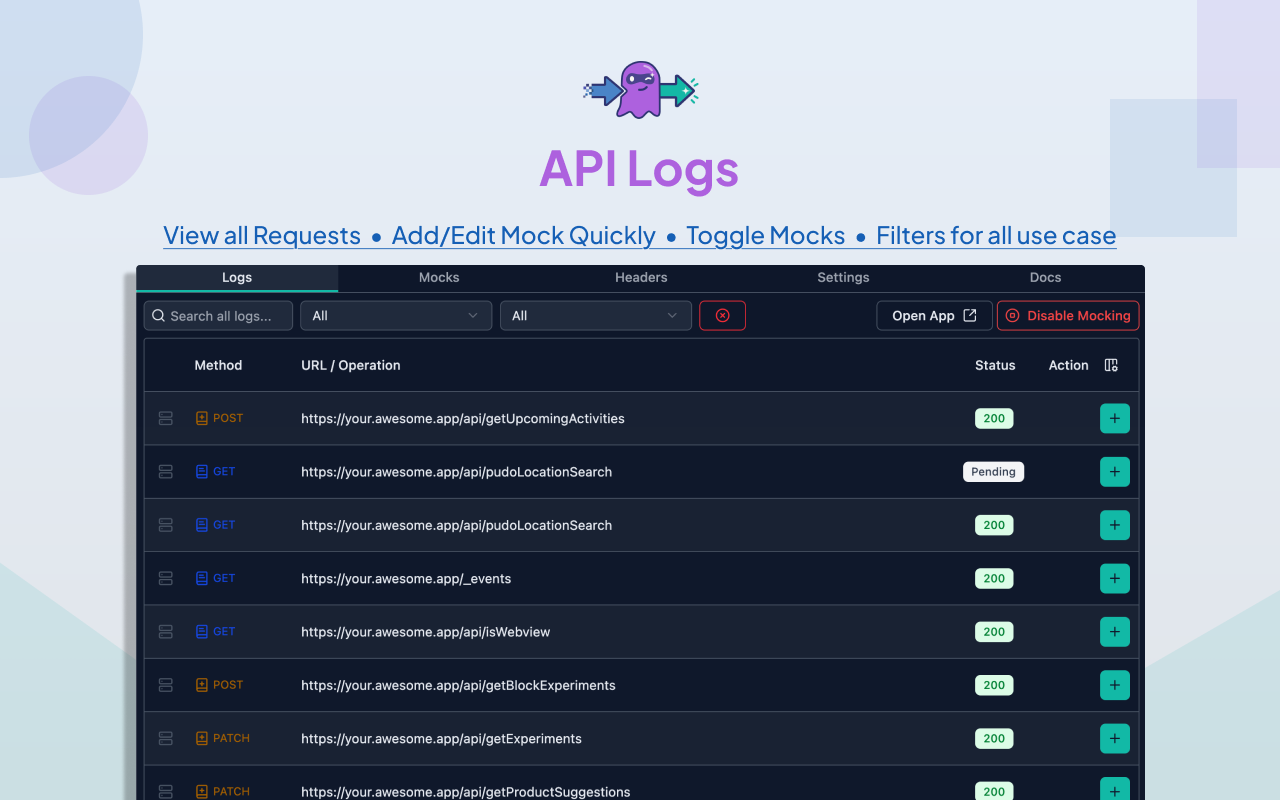Clear logs with the red circle-x button
The height and width of the screenshot is (800, 1280).
722,316
